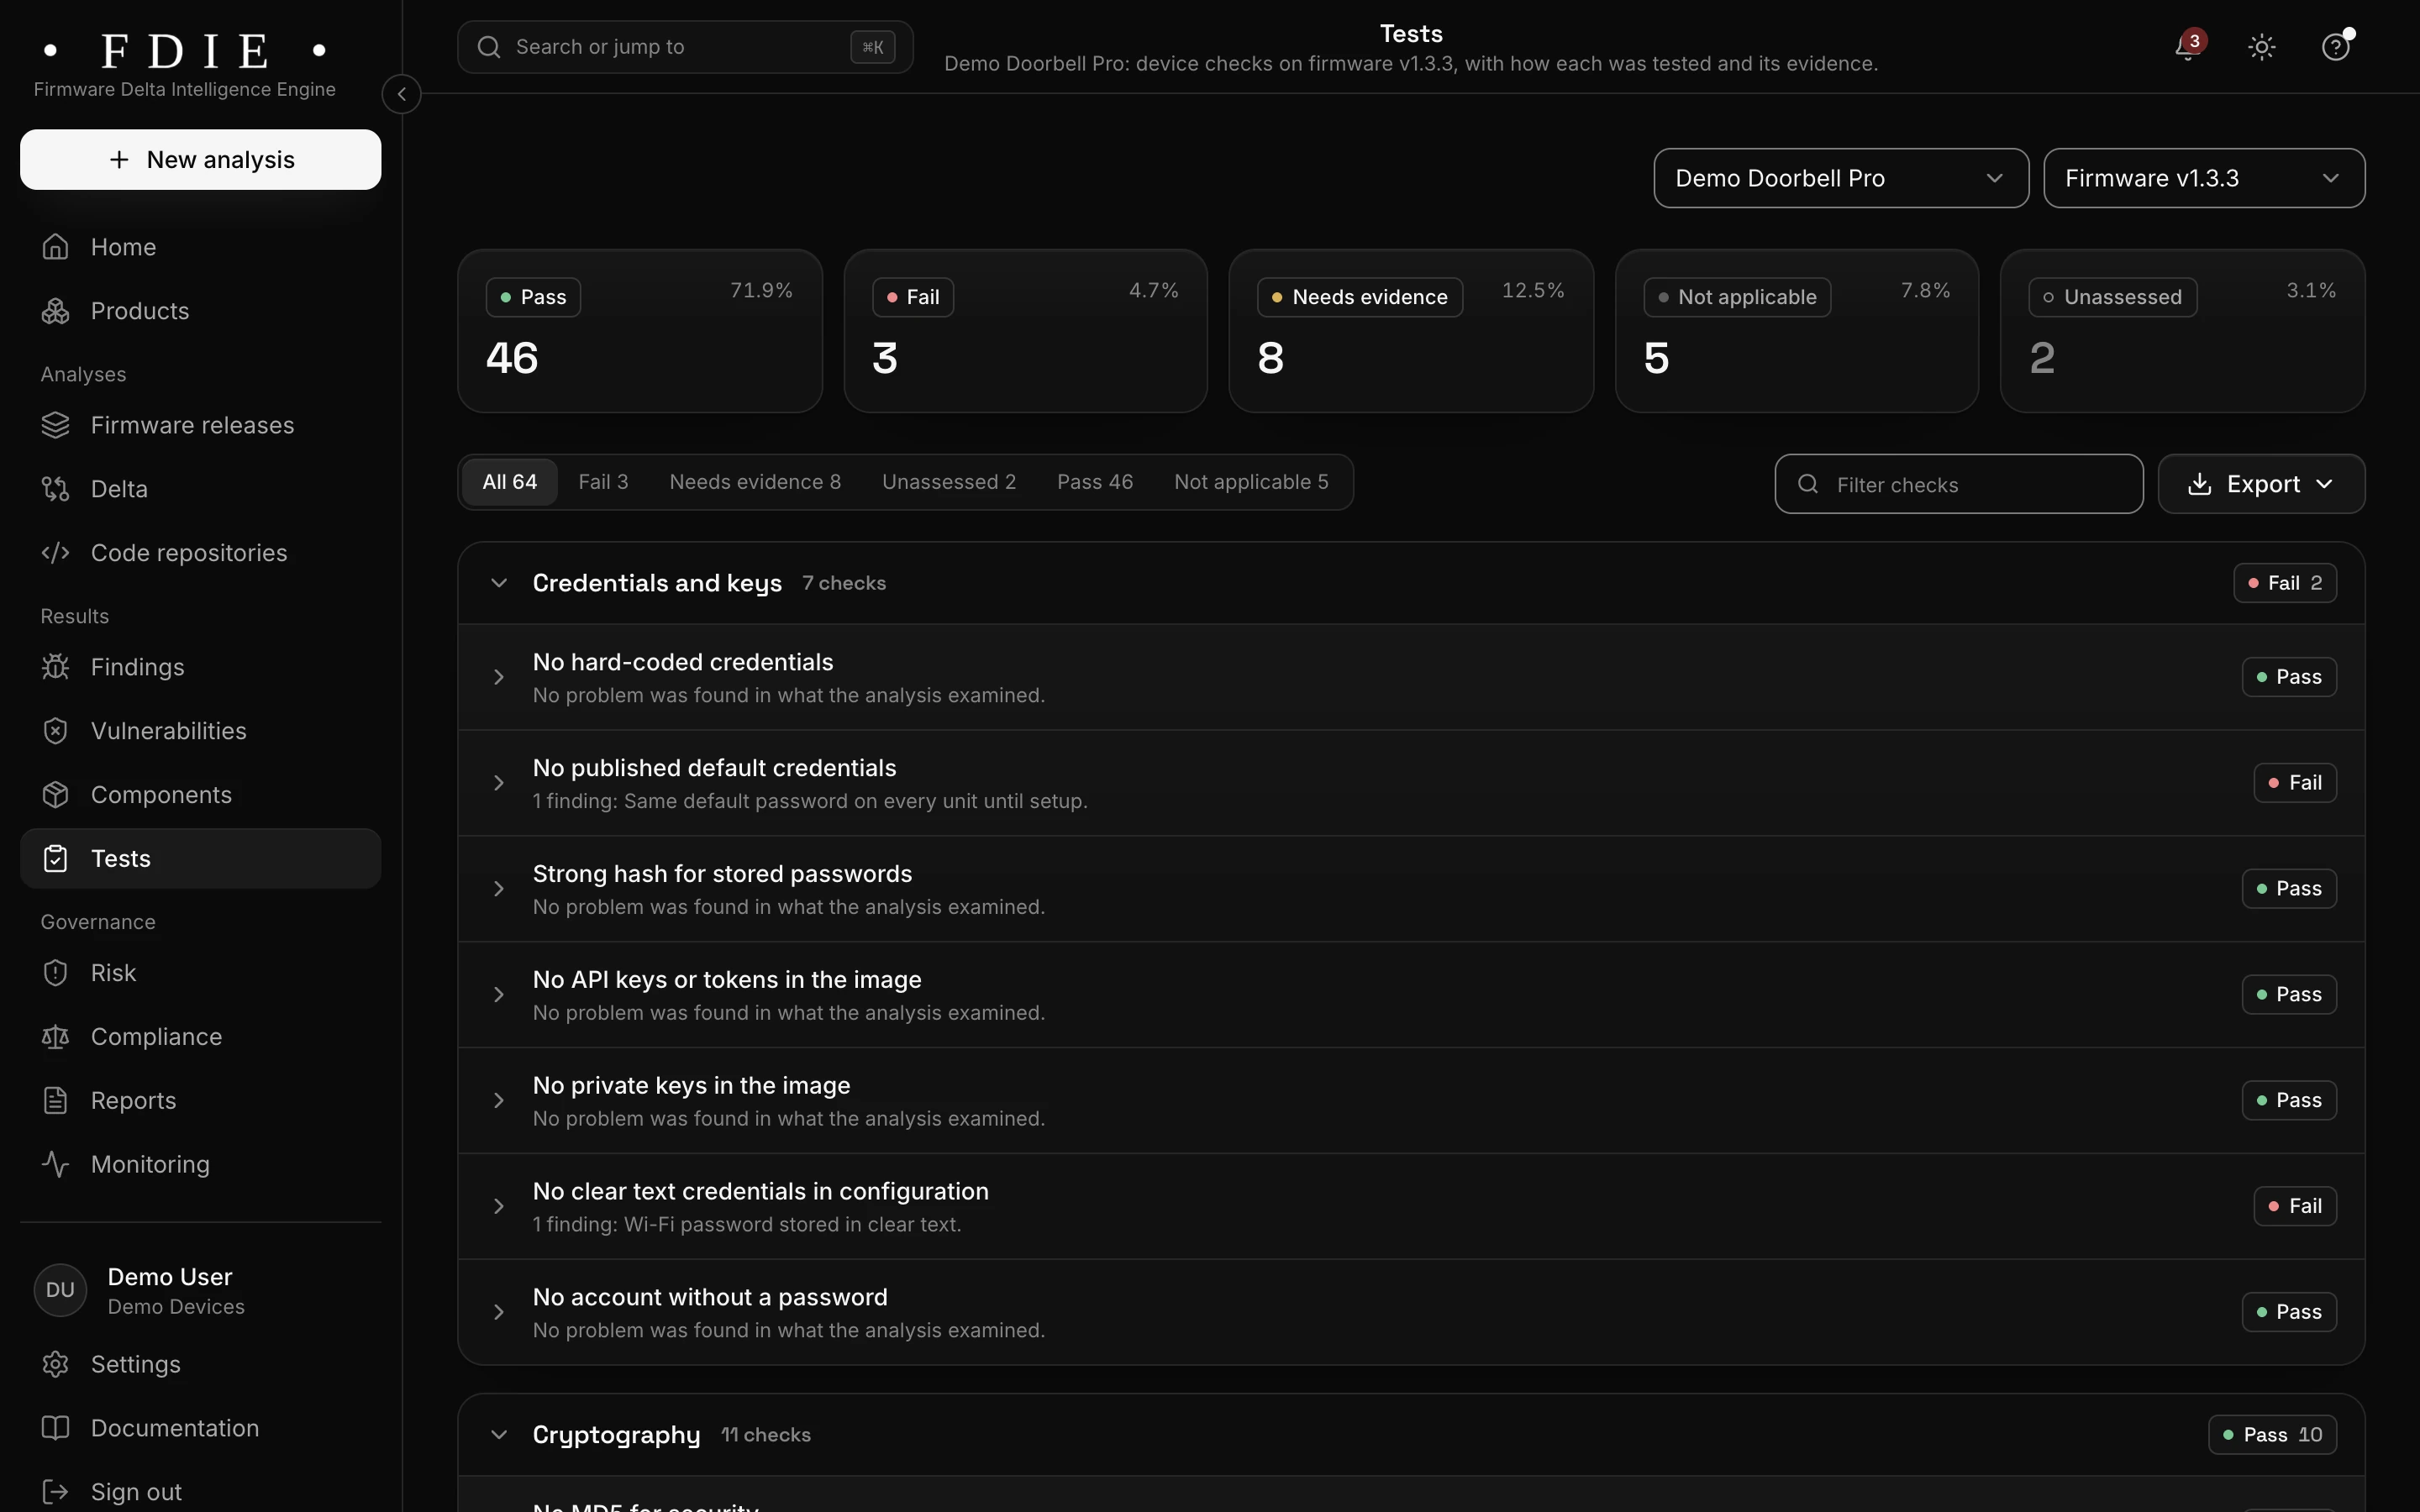Click the Needs evidence summary card

tap(1411, 331)
